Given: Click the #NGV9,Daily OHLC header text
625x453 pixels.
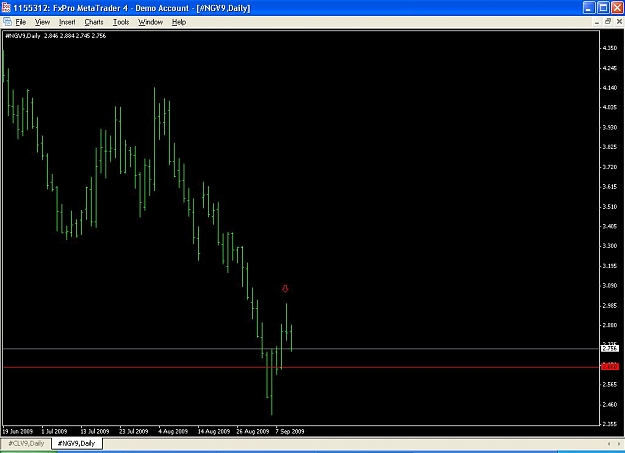Looking at the screenshot, I should point(55,35).
